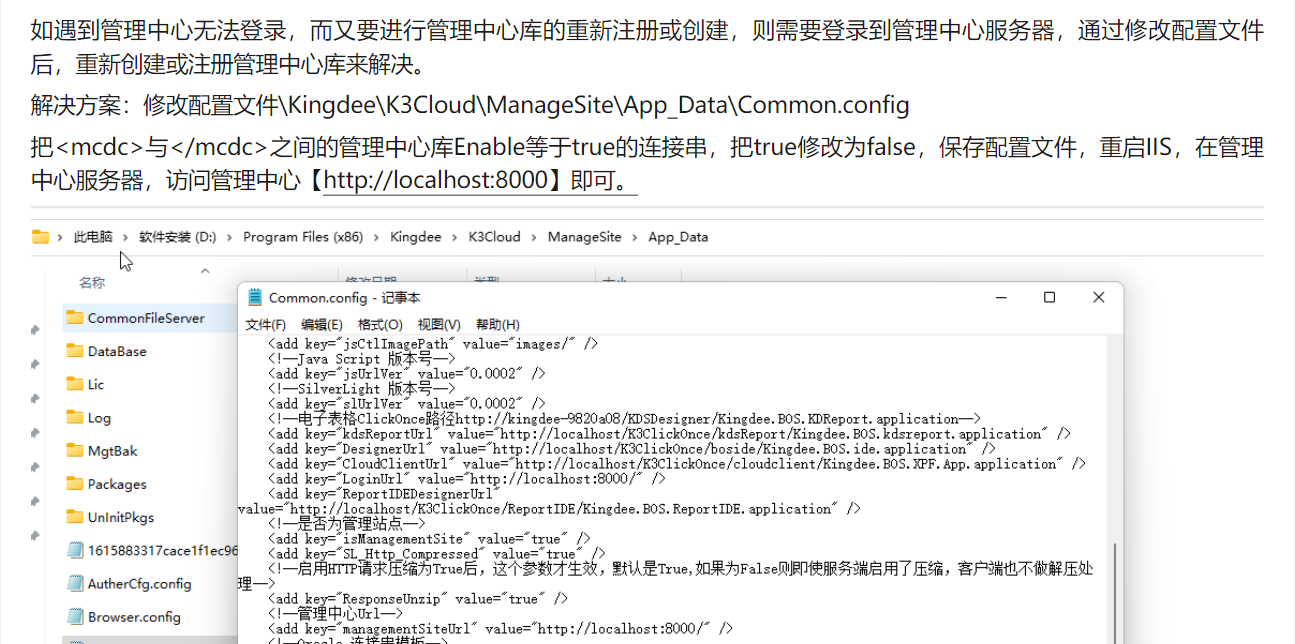Click the ReportIDEDesignerUrl key line in Notepad
Viewport: 1295px width, 644px height.
point(384,494)
